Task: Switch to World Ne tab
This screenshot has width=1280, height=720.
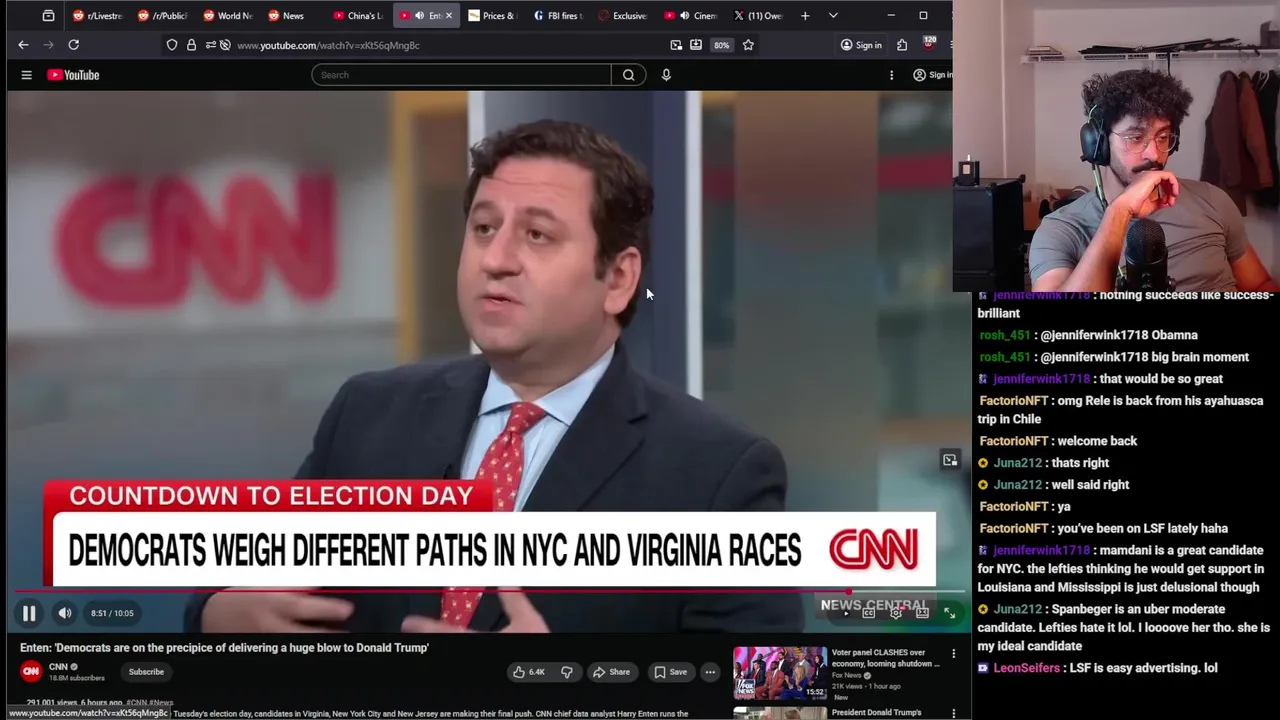Action: click(x=228, y=16)
